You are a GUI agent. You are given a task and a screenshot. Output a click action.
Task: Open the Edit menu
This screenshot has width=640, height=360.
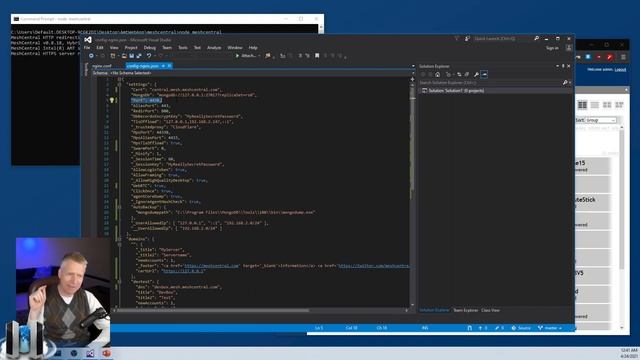pos(100,48)
